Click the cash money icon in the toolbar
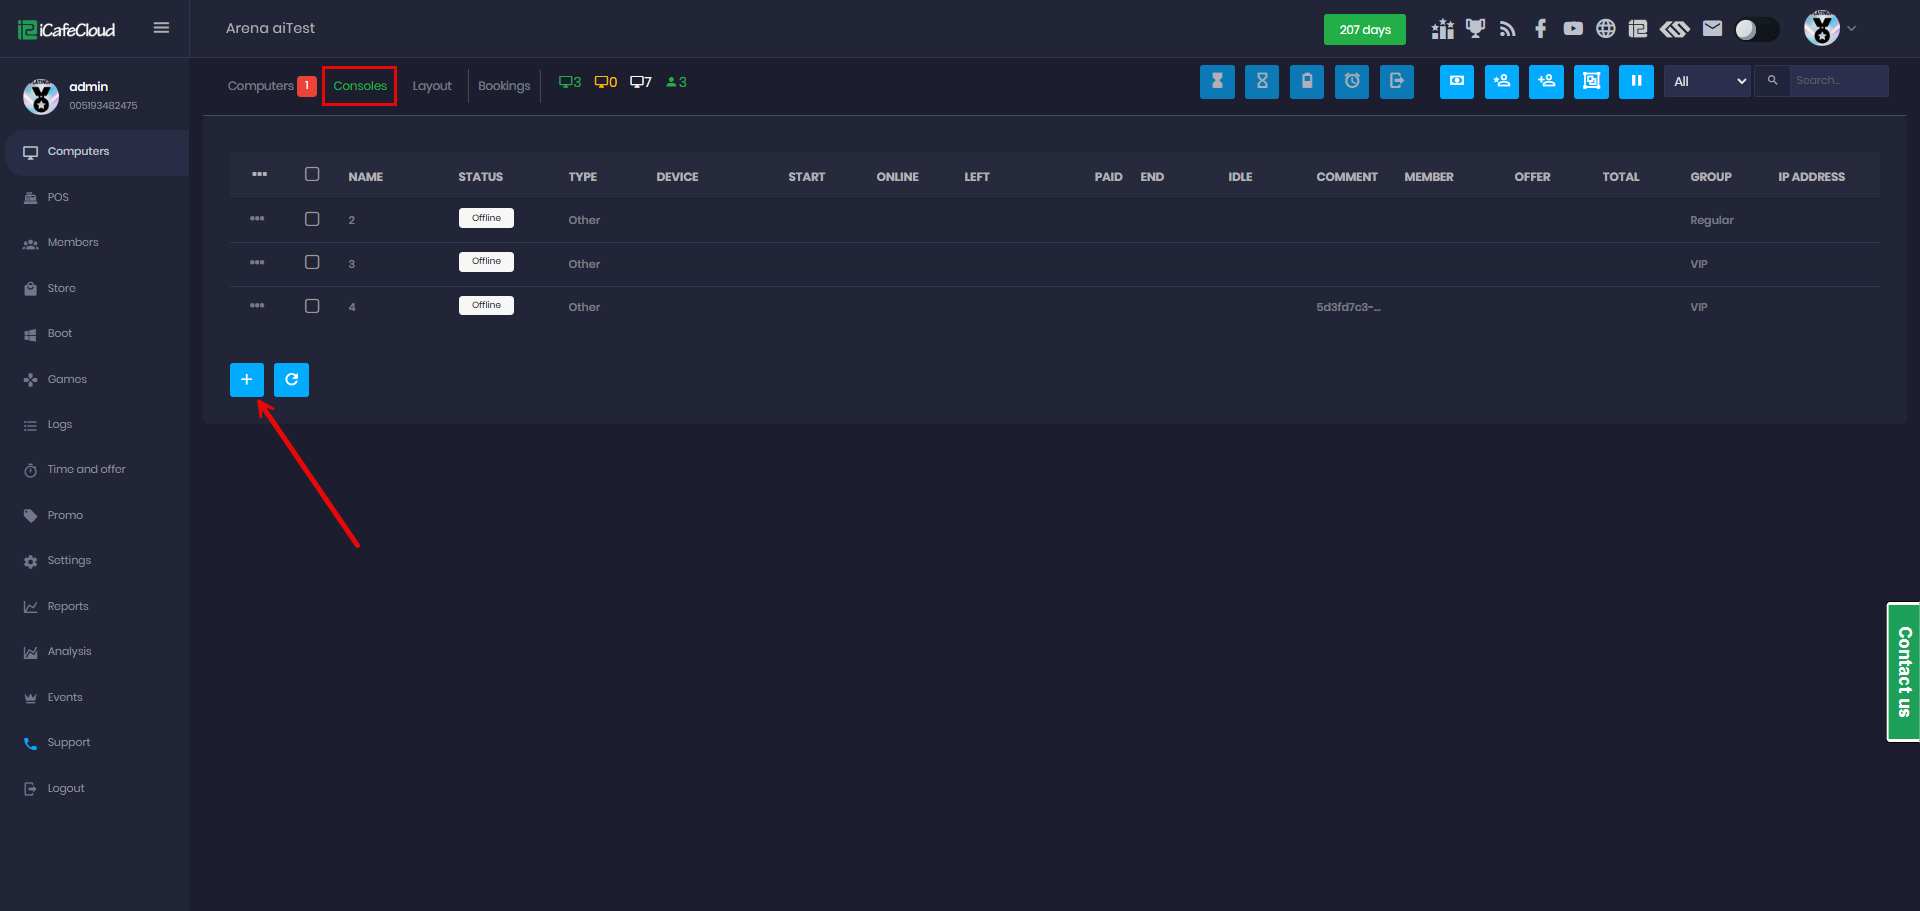Screen dimensions: 1920x911 [x=1457, y=82]
